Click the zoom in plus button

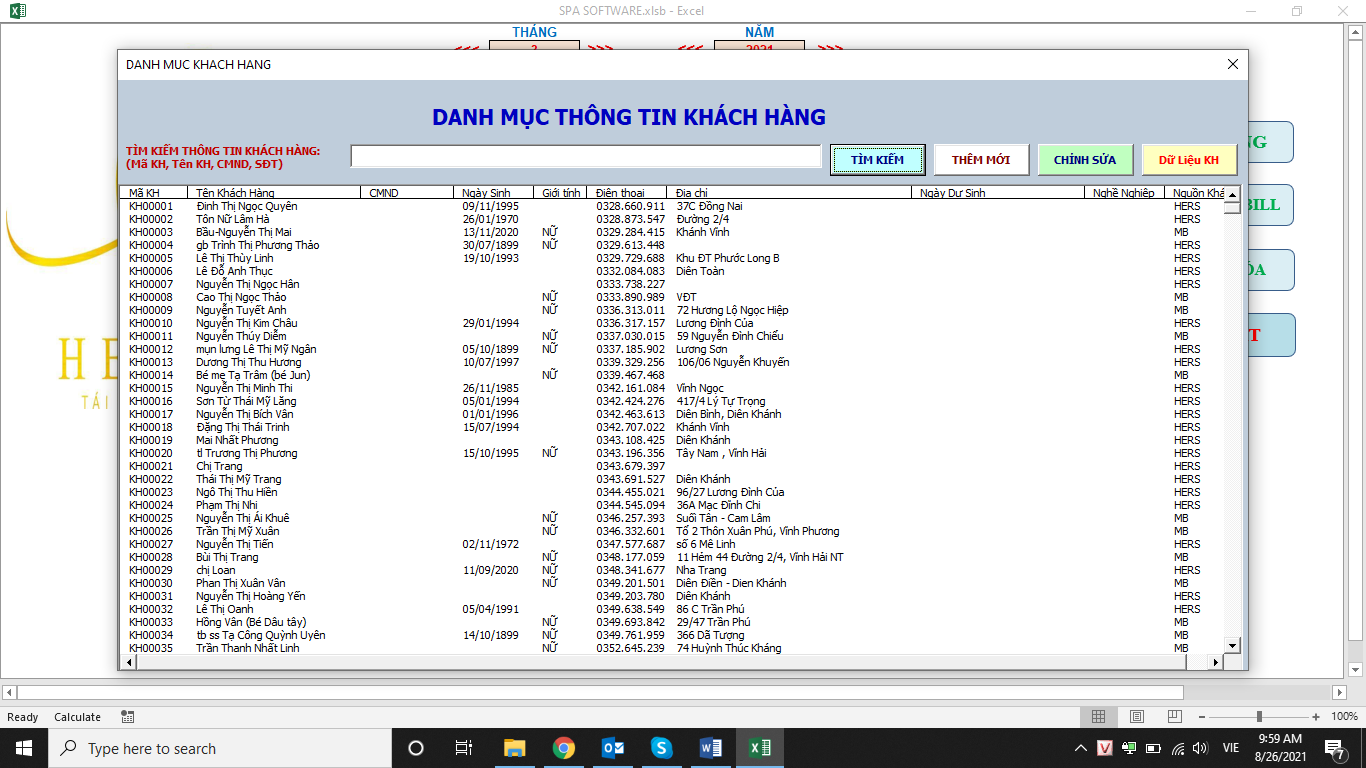(x=1318, y=717)
